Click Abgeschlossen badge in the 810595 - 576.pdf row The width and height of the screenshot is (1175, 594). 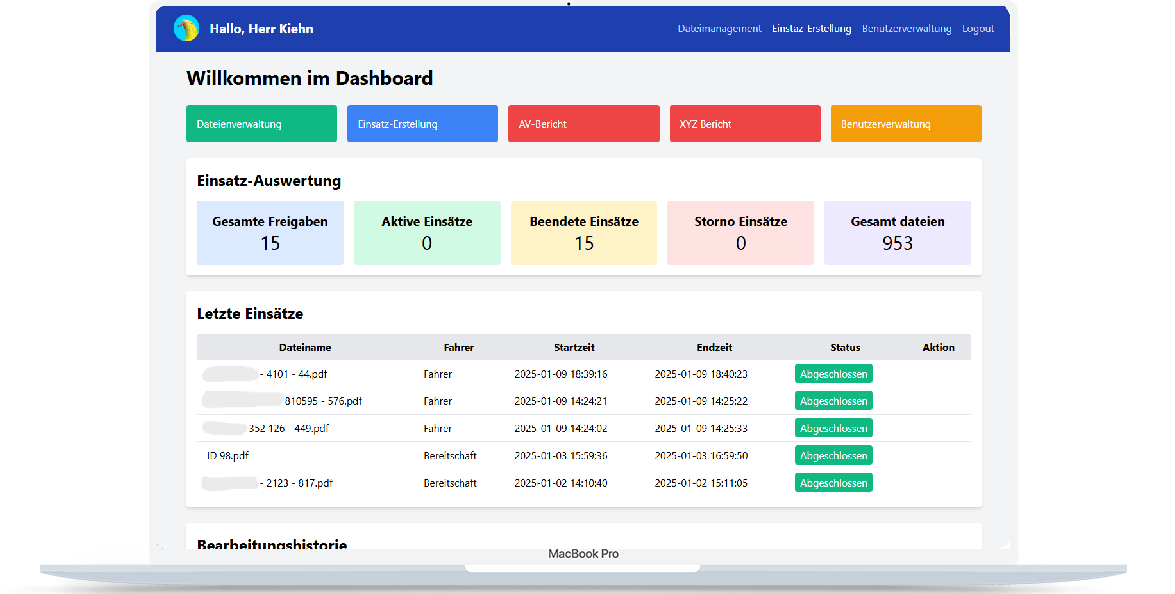(833, 401)
